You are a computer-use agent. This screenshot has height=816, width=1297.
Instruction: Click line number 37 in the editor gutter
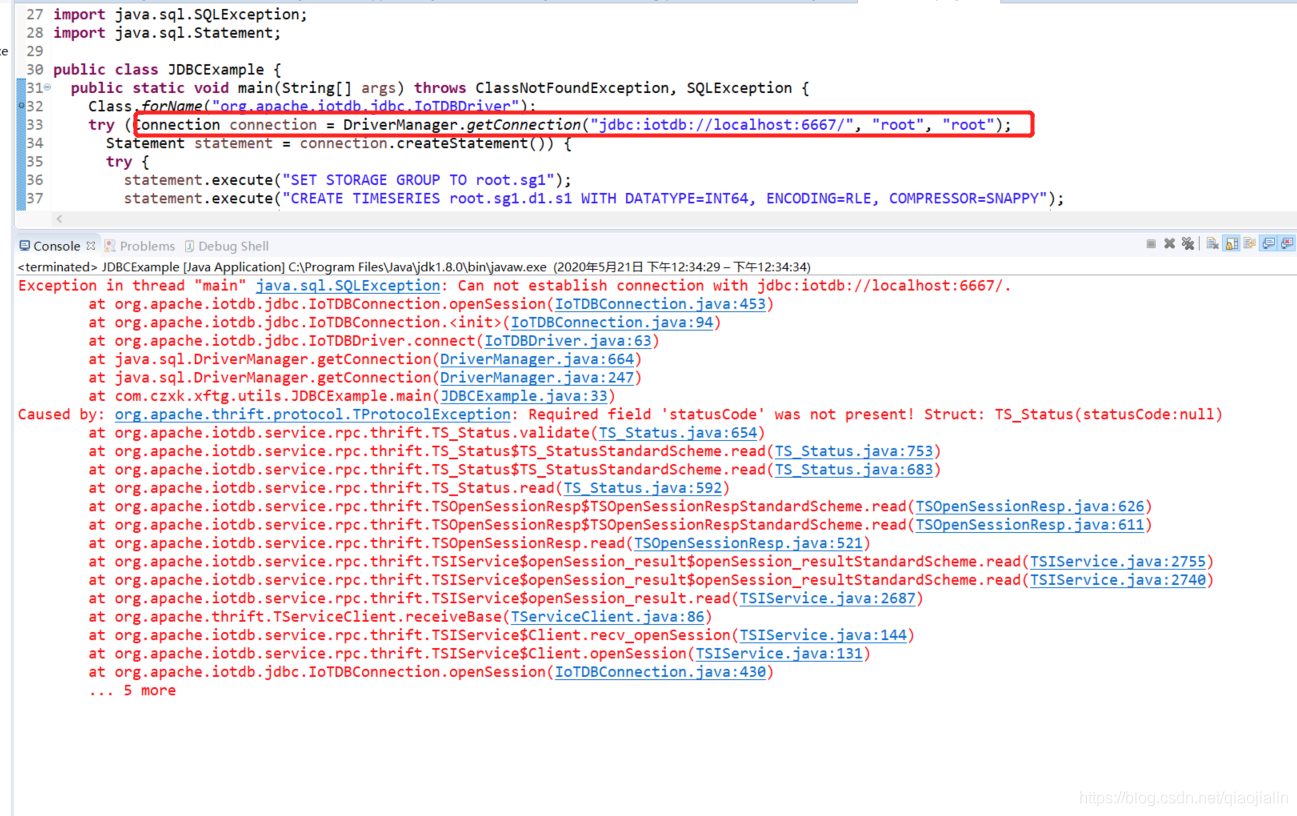pyautogui.click(x=35, y=199)
